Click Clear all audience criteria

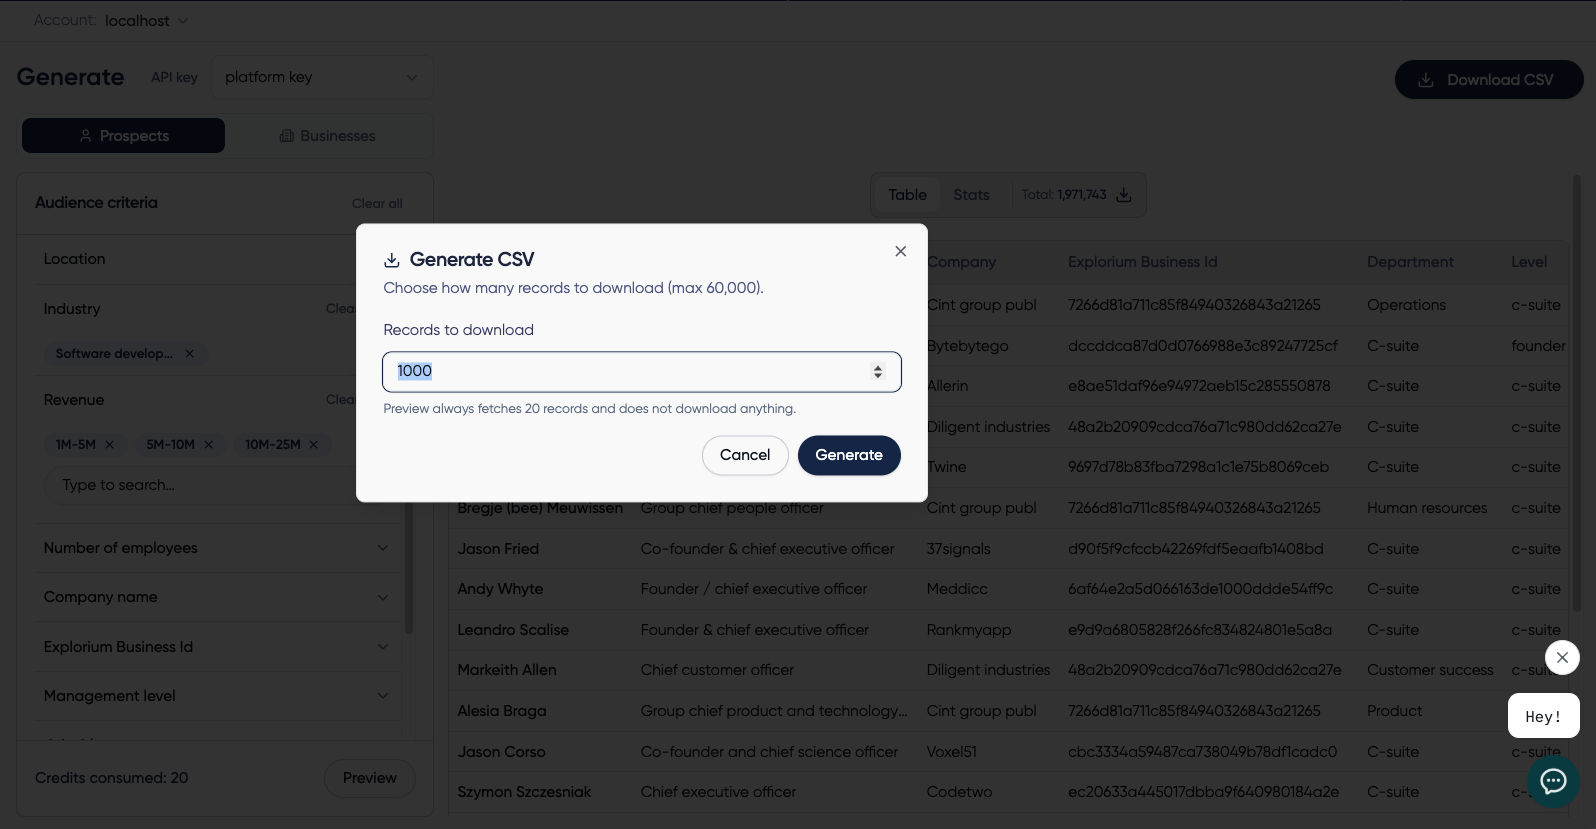(x=377, y=204)
